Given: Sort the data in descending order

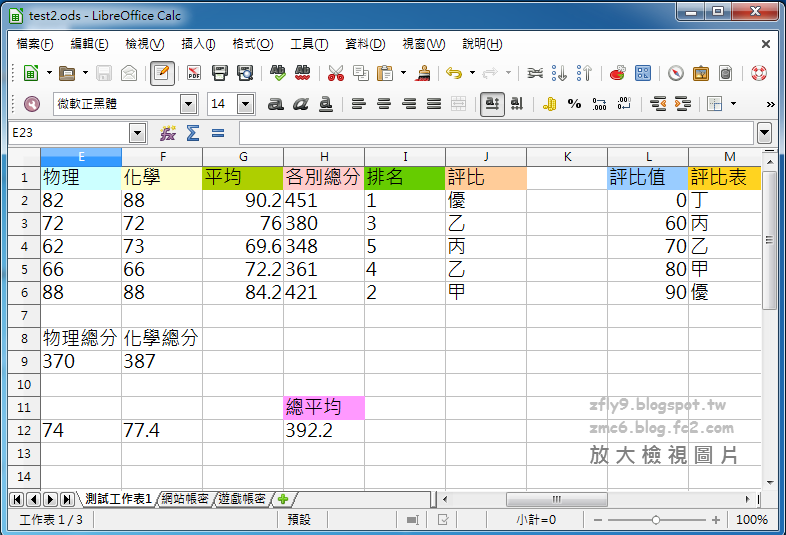Looking at the screenshot, I should pos(584,73).
